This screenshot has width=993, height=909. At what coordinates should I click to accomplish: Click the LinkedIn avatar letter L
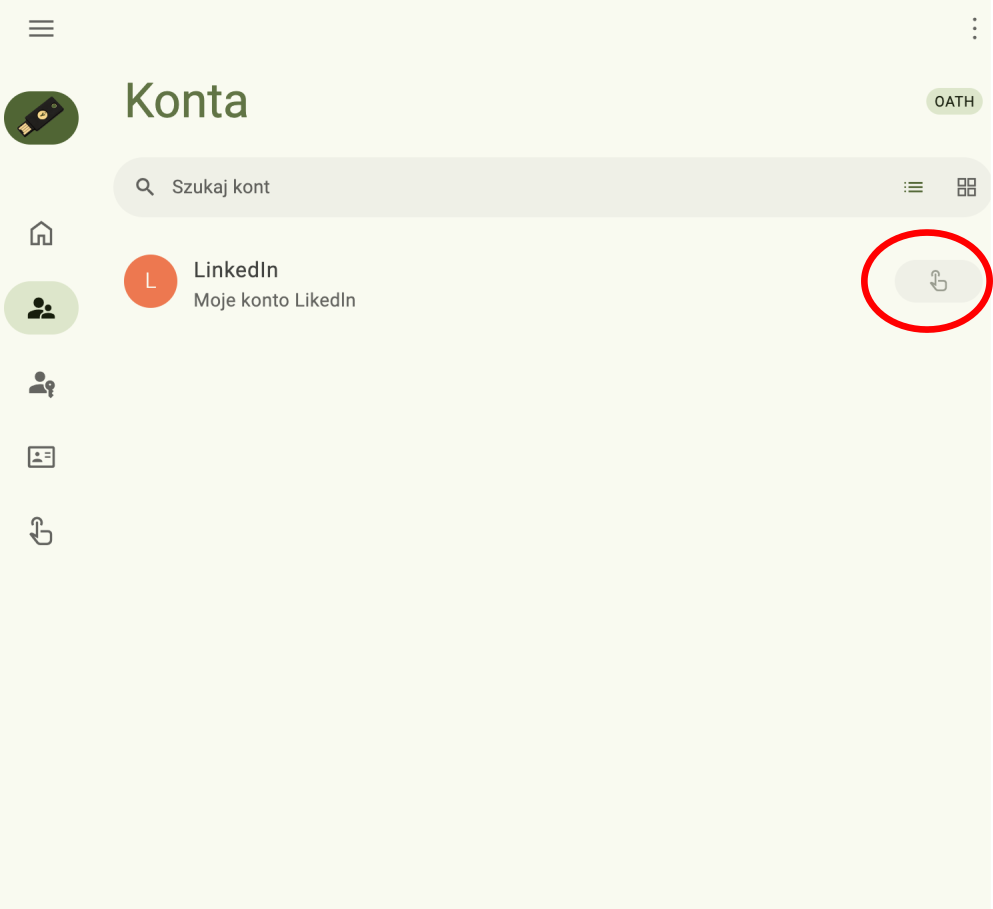(151, 281)
